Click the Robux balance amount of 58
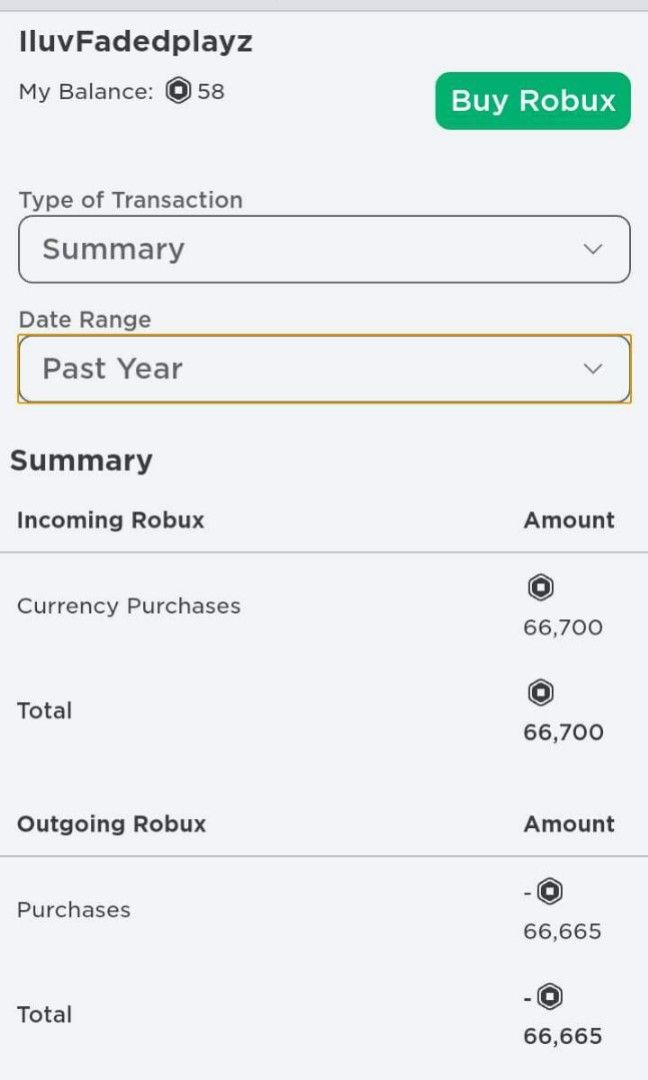 tap(211, 91)
